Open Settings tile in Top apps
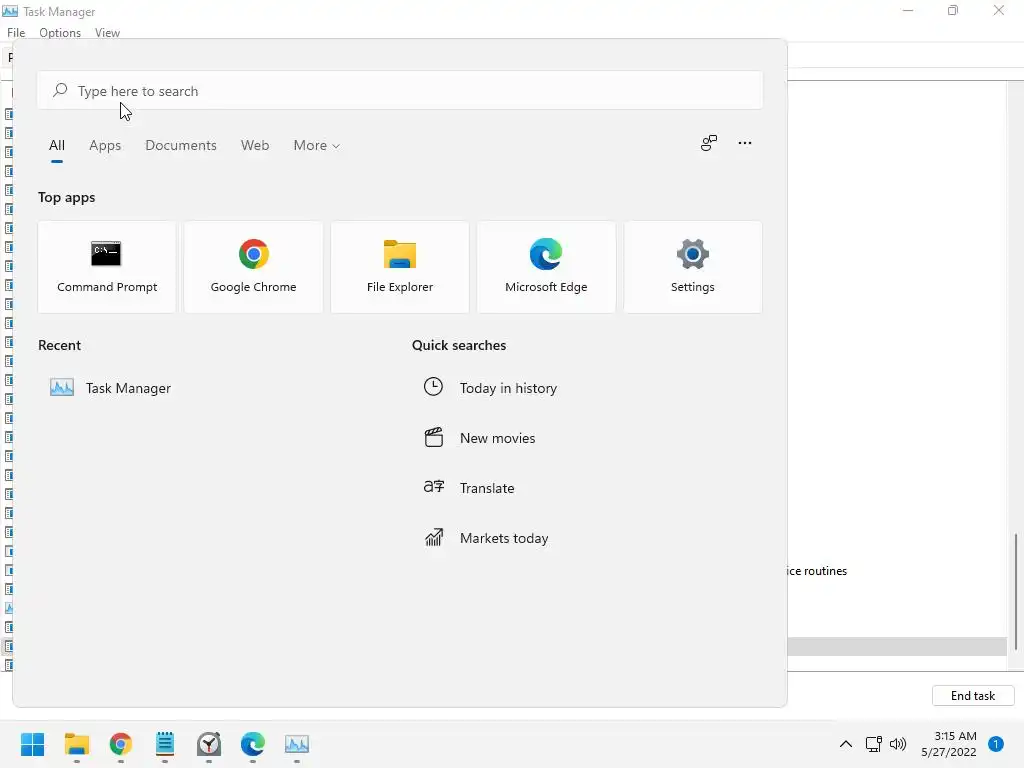 pos(693,266)
